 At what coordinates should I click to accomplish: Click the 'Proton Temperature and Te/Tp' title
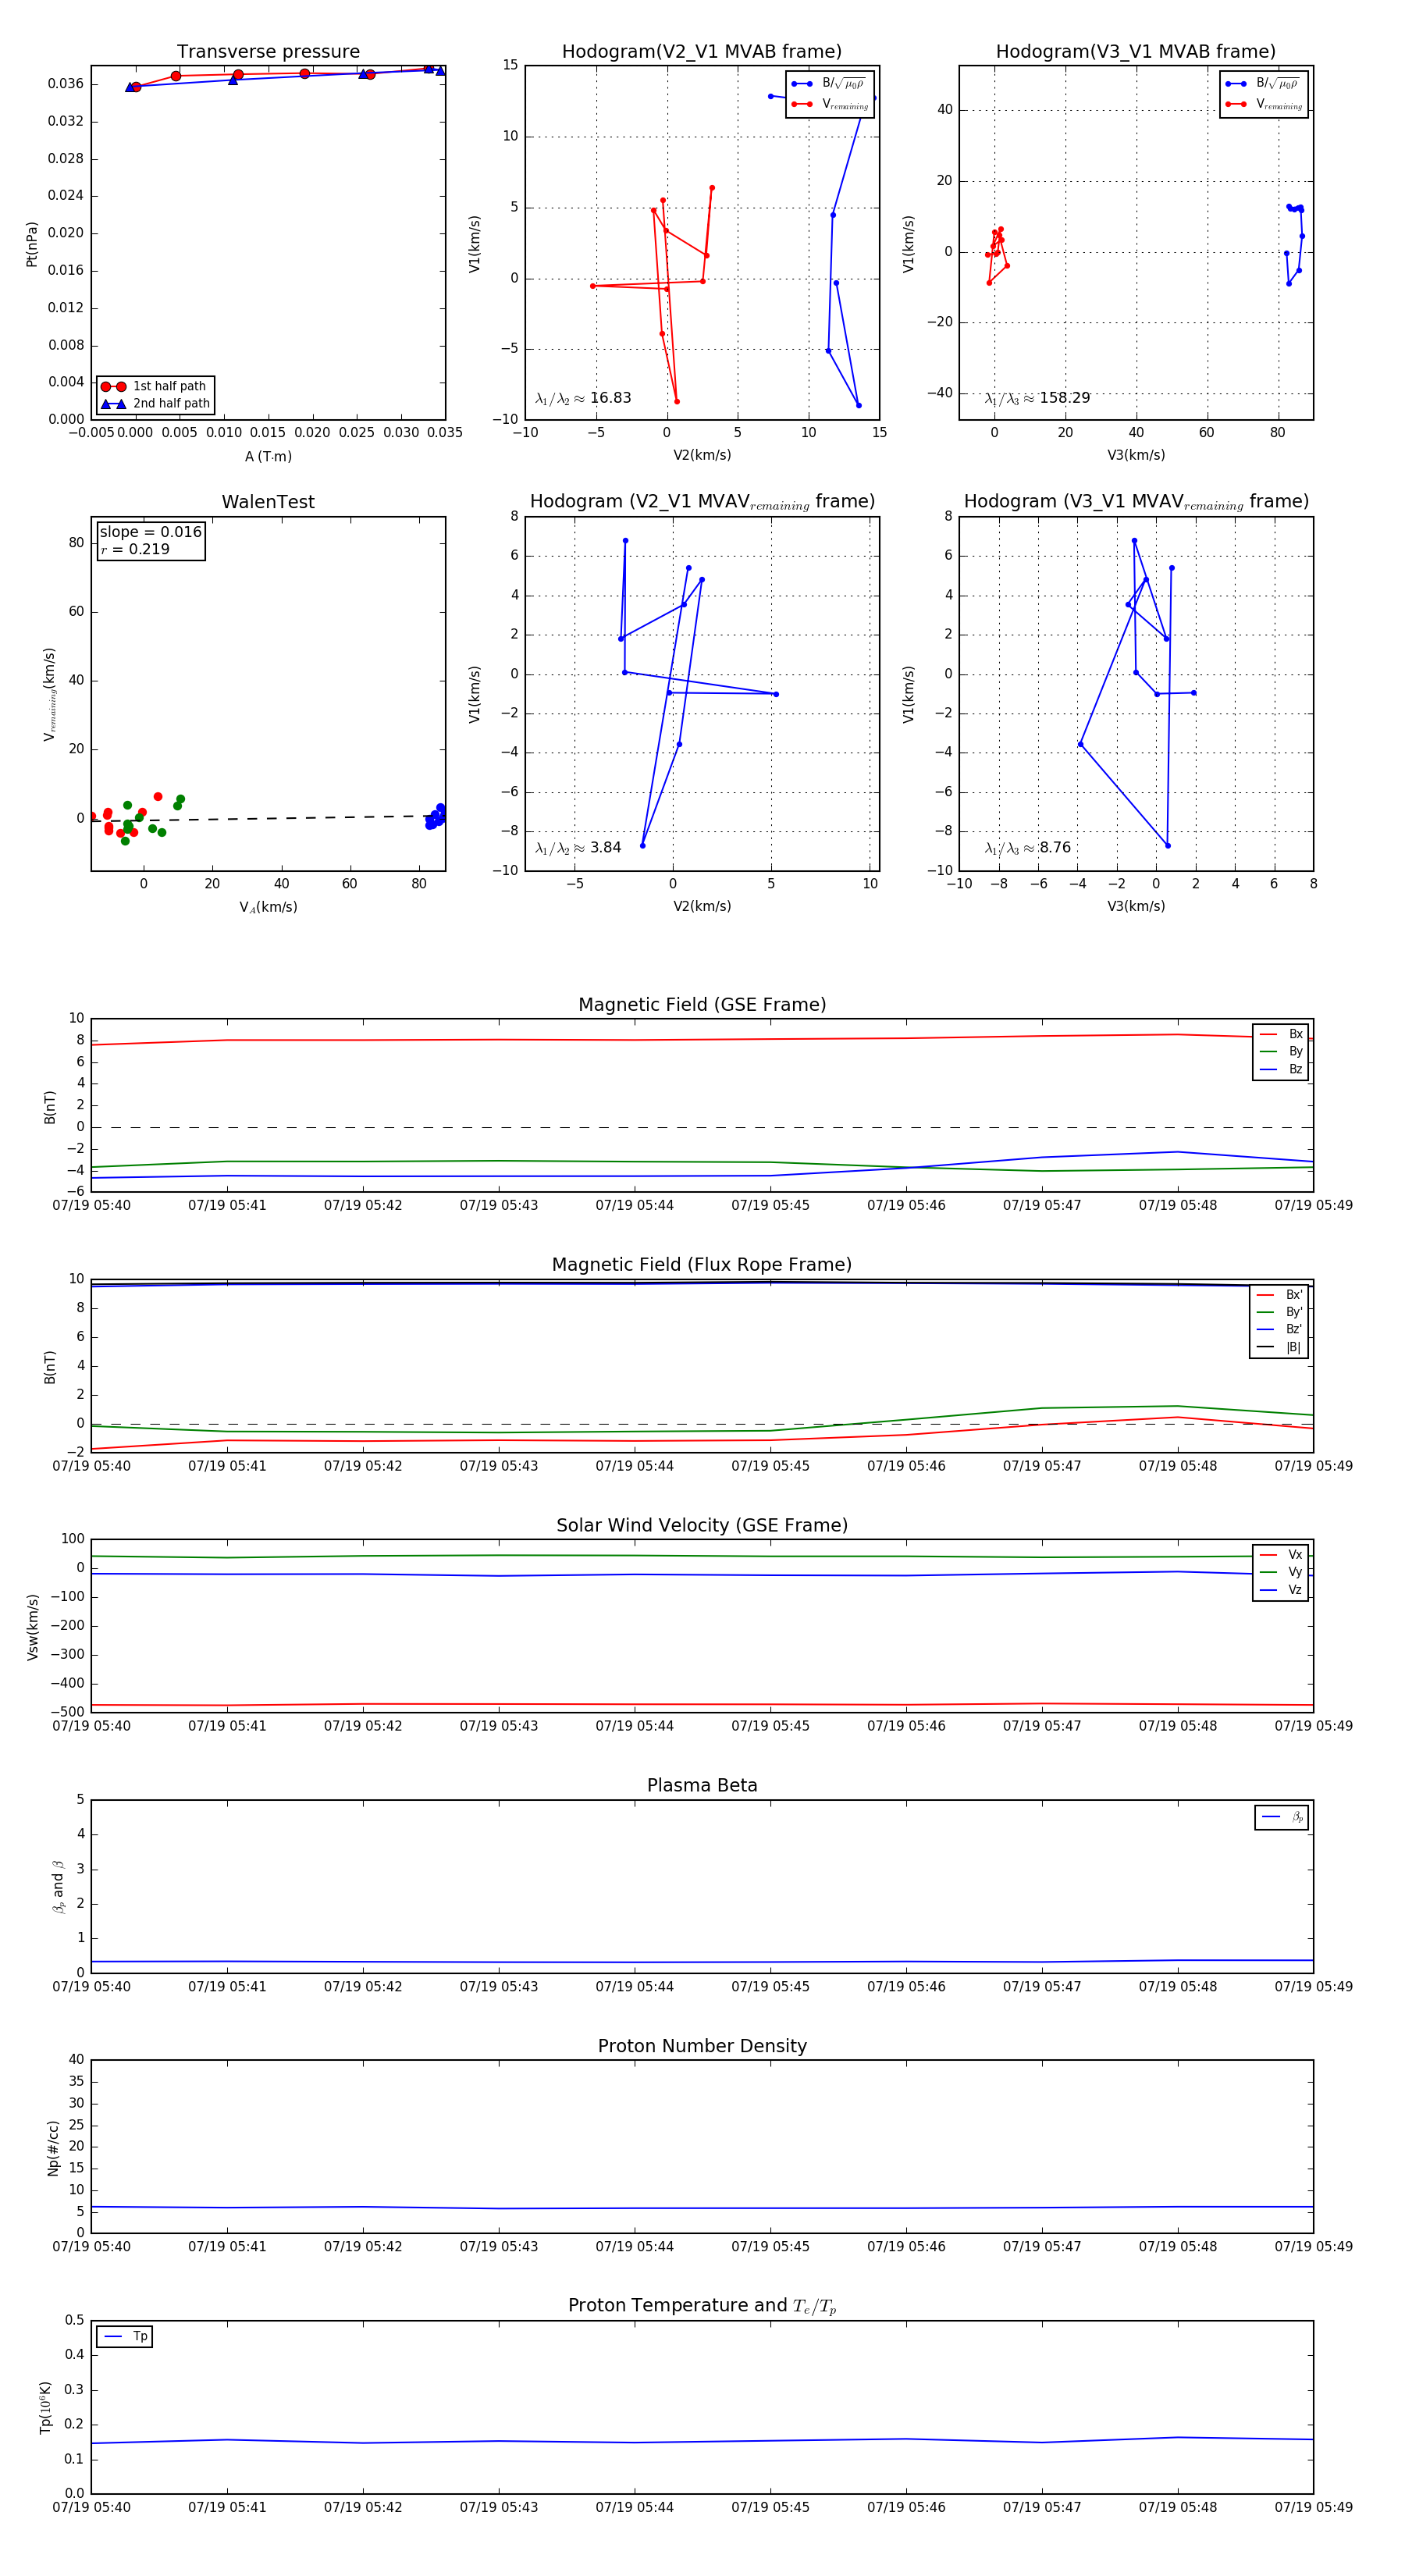702,2306
